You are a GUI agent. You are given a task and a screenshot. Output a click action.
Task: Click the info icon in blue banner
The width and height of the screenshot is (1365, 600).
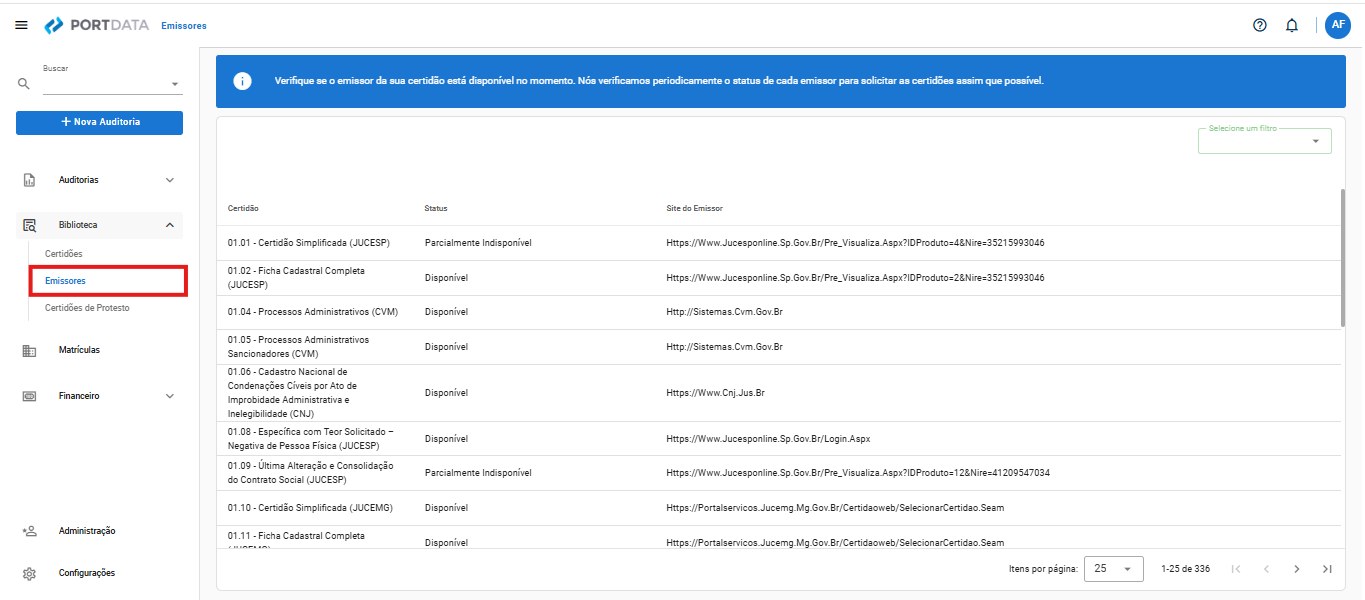(x=242, y=81)
